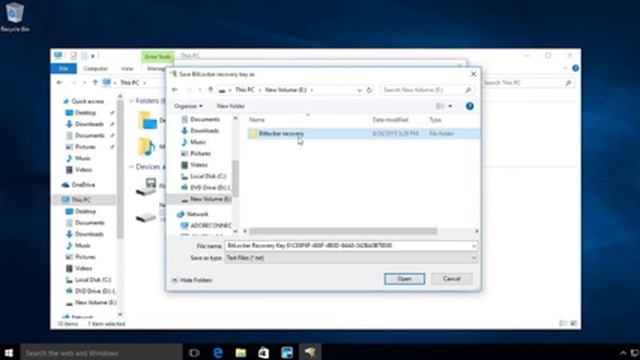Select Downloads in the dialog navigation pane

pos(204,131)
